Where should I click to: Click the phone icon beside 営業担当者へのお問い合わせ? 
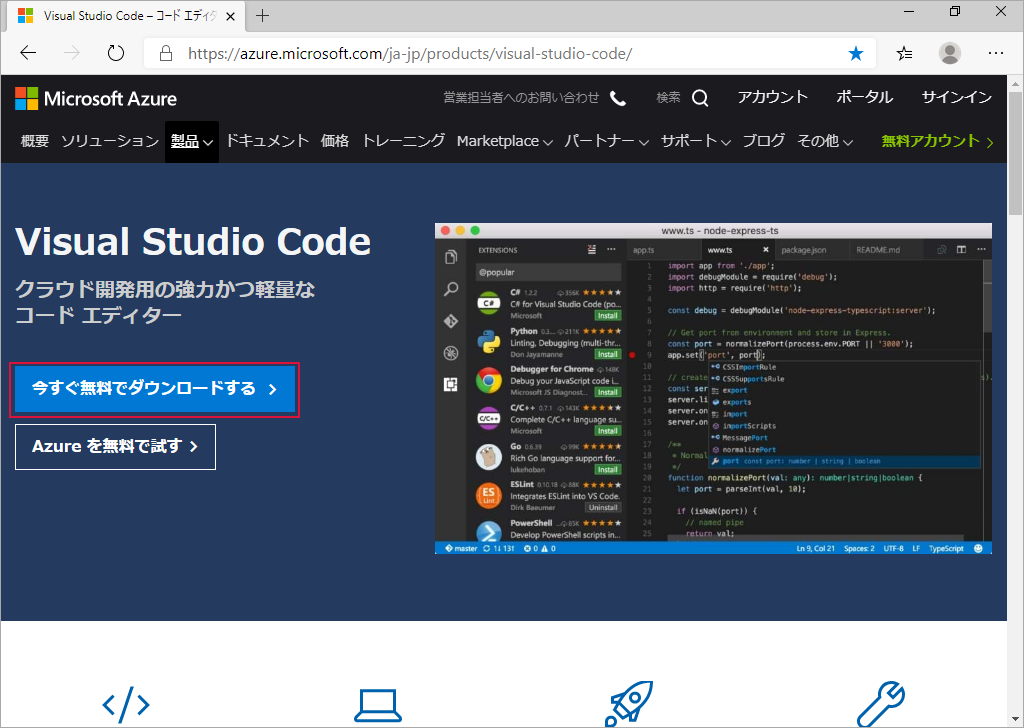[x=618, y=98]
